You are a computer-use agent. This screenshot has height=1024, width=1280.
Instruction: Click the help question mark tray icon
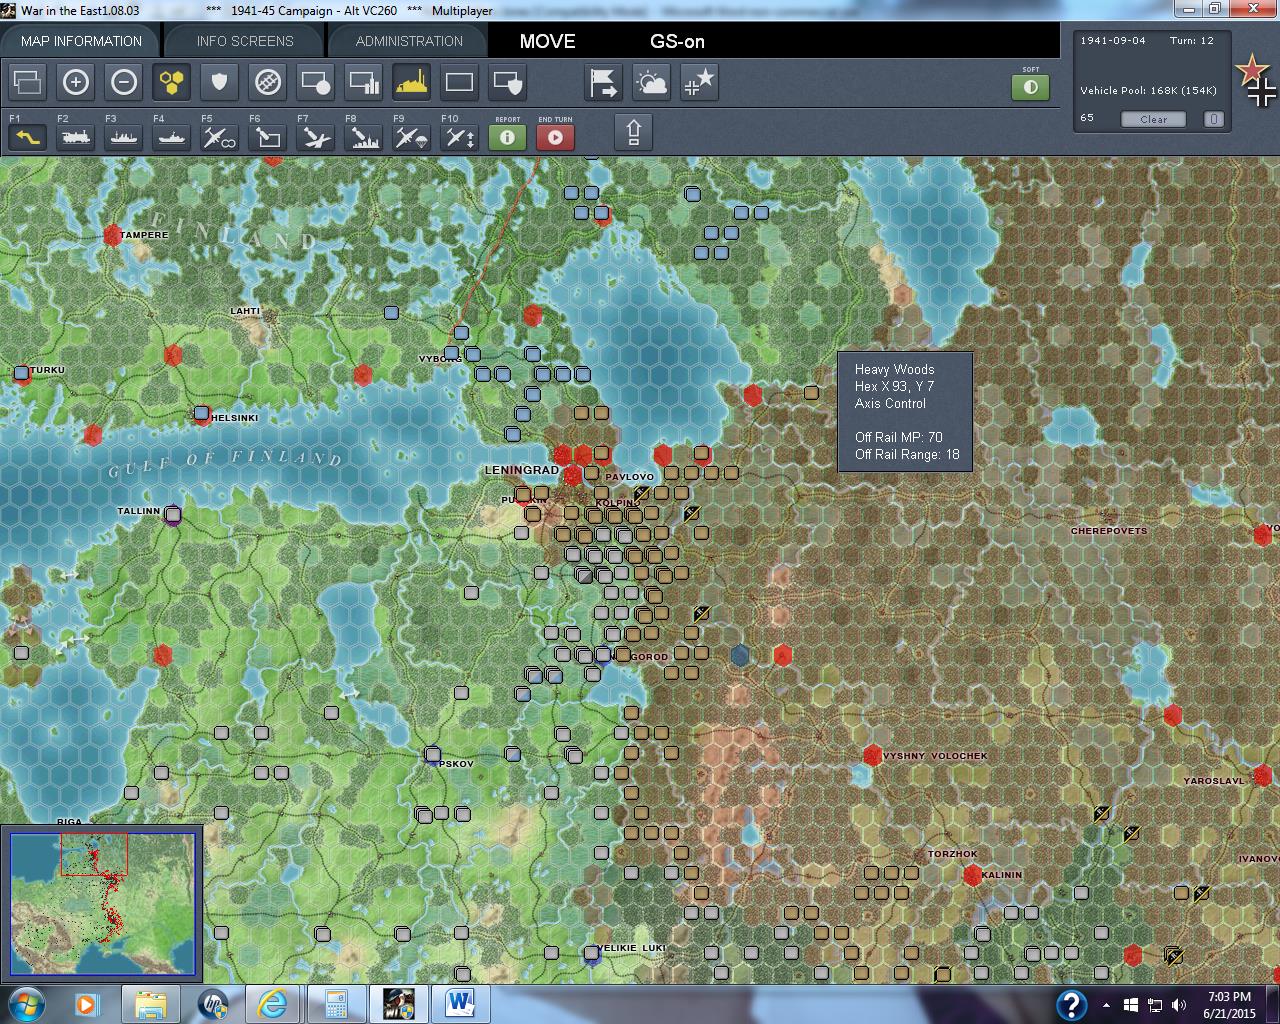pyautogui.click(x=1071, y=1004)
